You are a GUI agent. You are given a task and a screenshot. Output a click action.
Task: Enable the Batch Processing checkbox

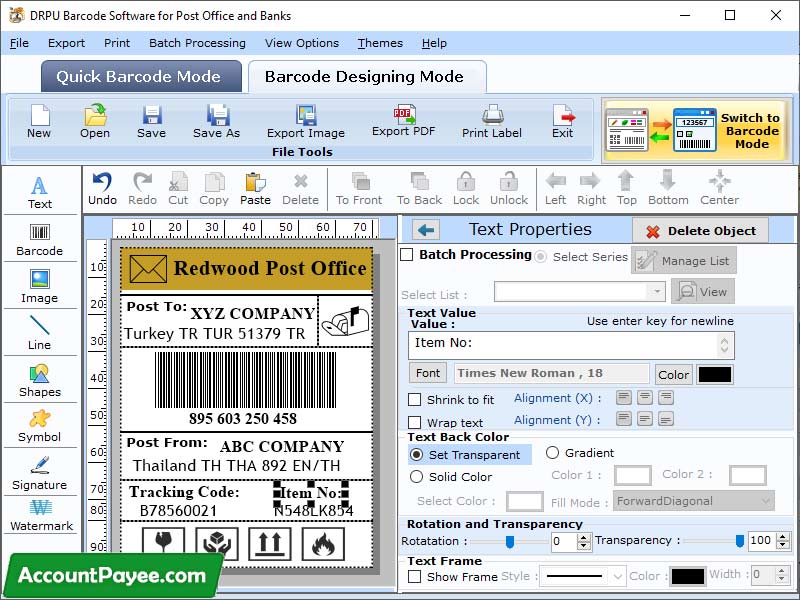407,255
